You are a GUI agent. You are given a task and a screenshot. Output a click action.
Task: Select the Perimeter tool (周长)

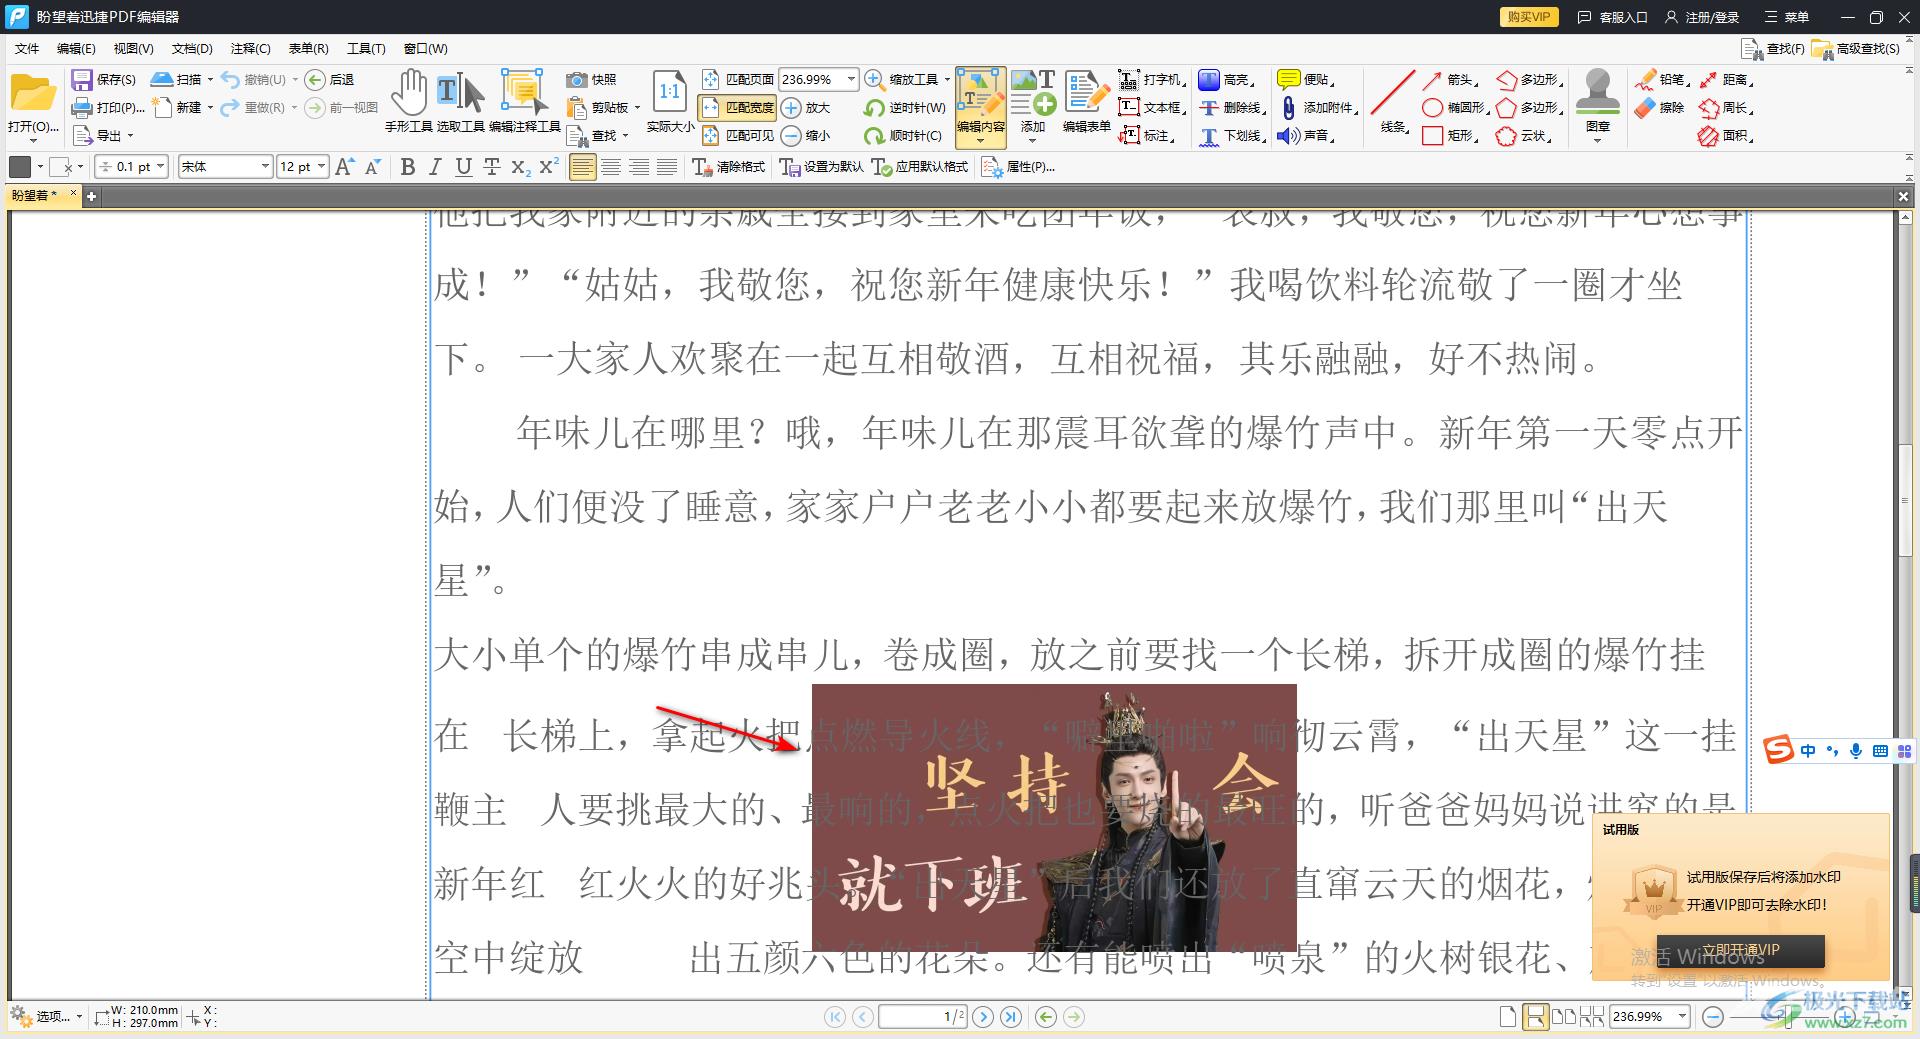click(1726, 107)
